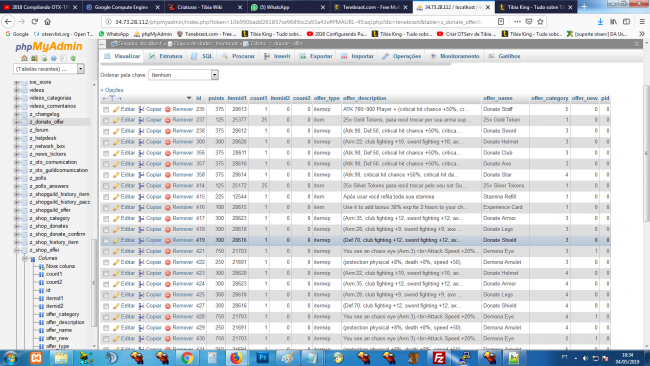
Task: Sort by points column header
Action: click(x=216, y=98)
